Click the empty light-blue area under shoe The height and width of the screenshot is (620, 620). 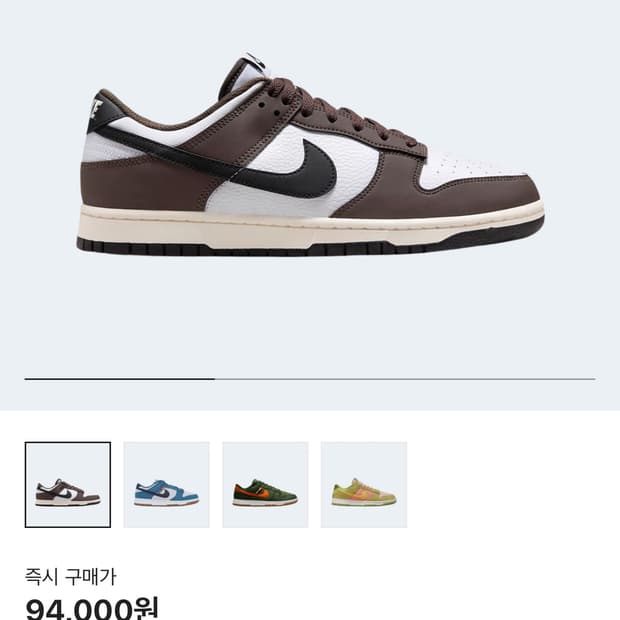(310, 316)
